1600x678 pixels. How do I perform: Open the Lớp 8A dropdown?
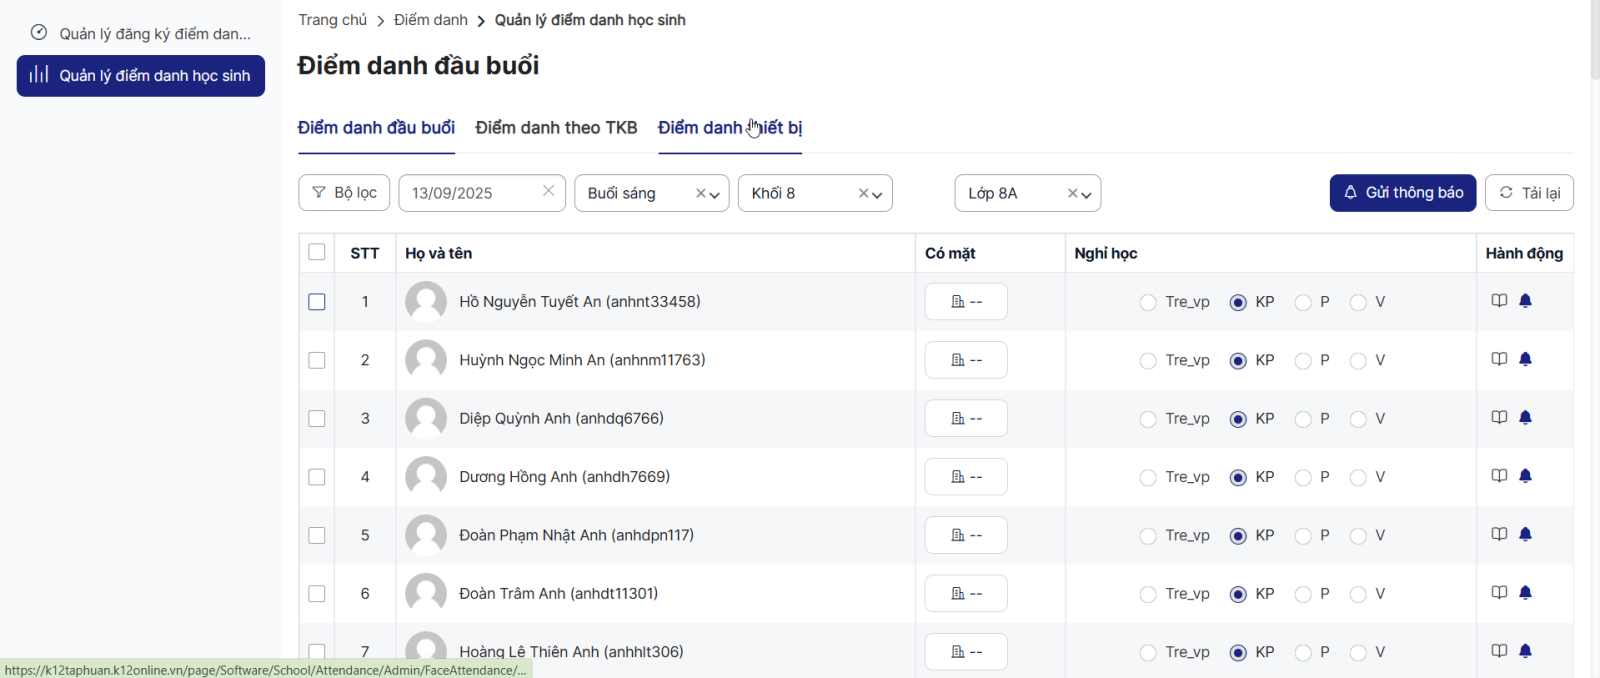coord(1086,195)
